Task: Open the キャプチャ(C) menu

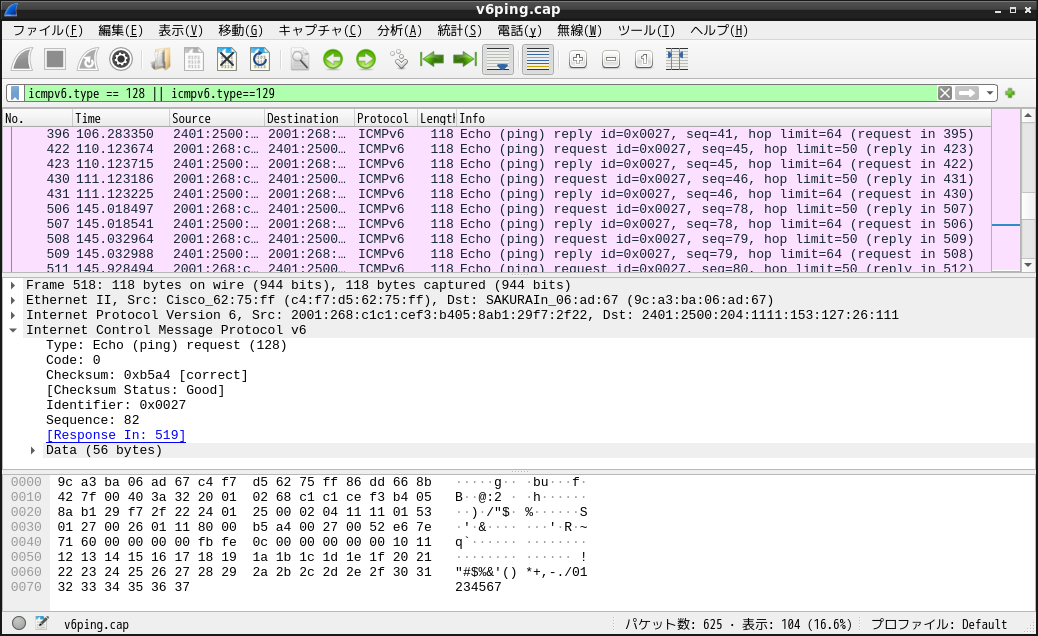Action: (320, 30)
